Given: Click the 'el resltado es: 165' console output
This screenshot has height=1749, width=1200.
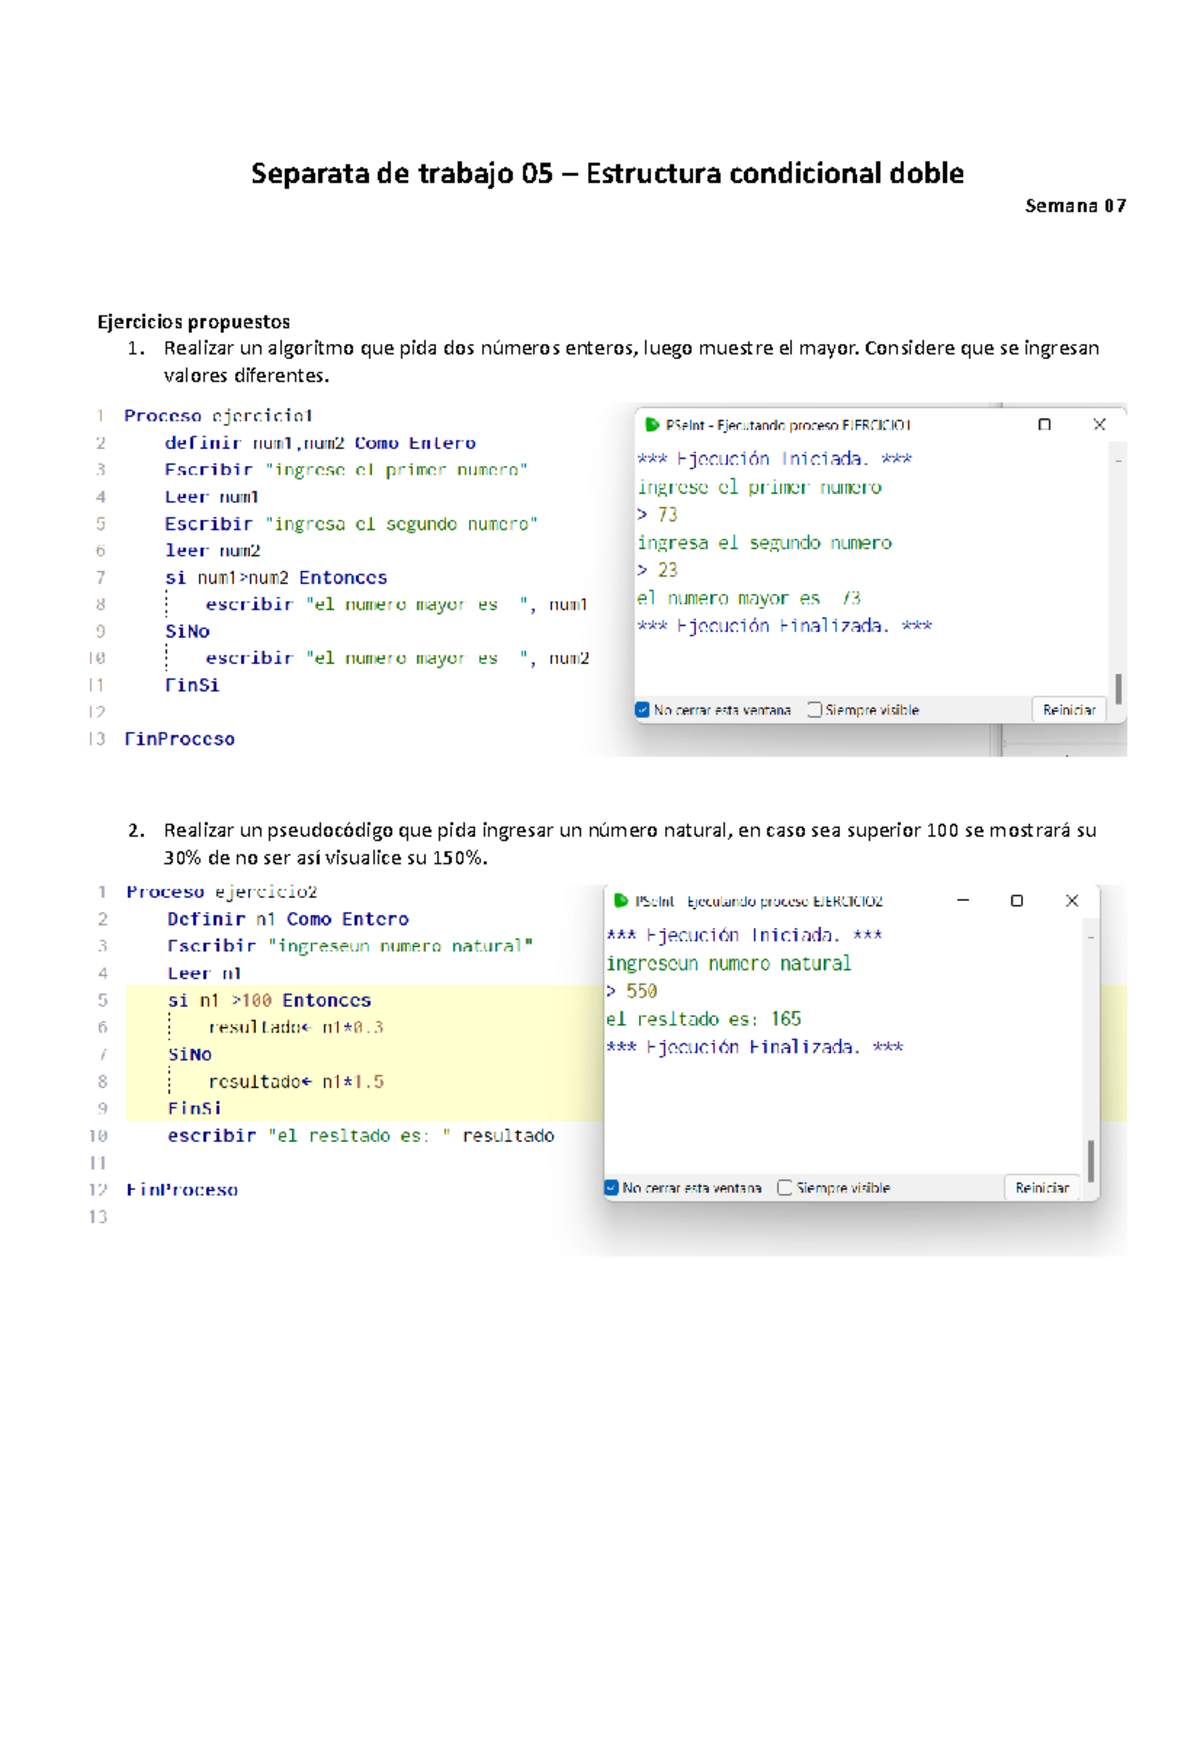Looking at the screenshot, I should tap(703, 1019).
